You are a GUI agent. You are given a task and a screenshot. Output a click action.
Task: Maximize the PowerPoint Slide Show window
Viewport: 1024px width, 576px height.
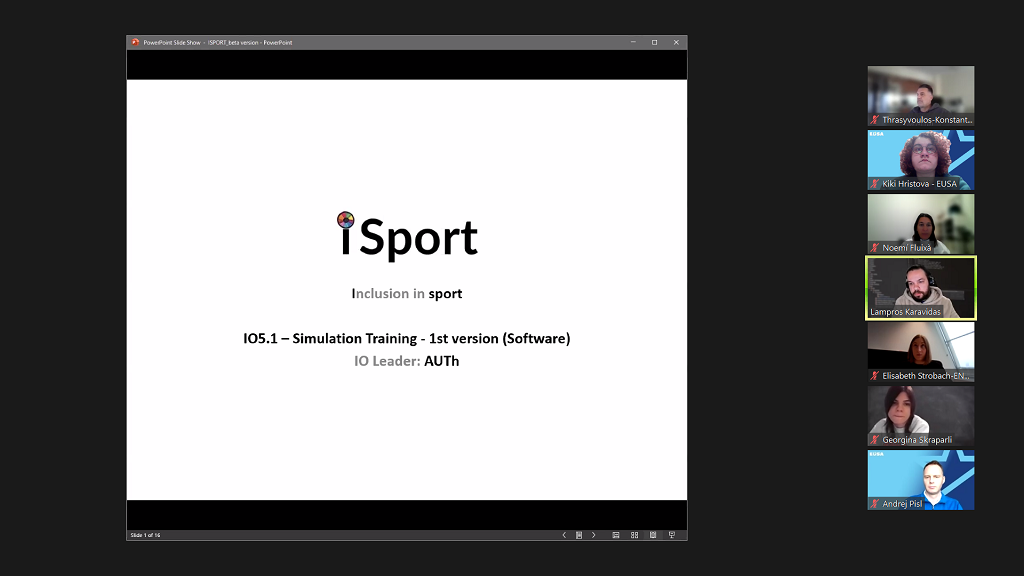tap(654, 42)
